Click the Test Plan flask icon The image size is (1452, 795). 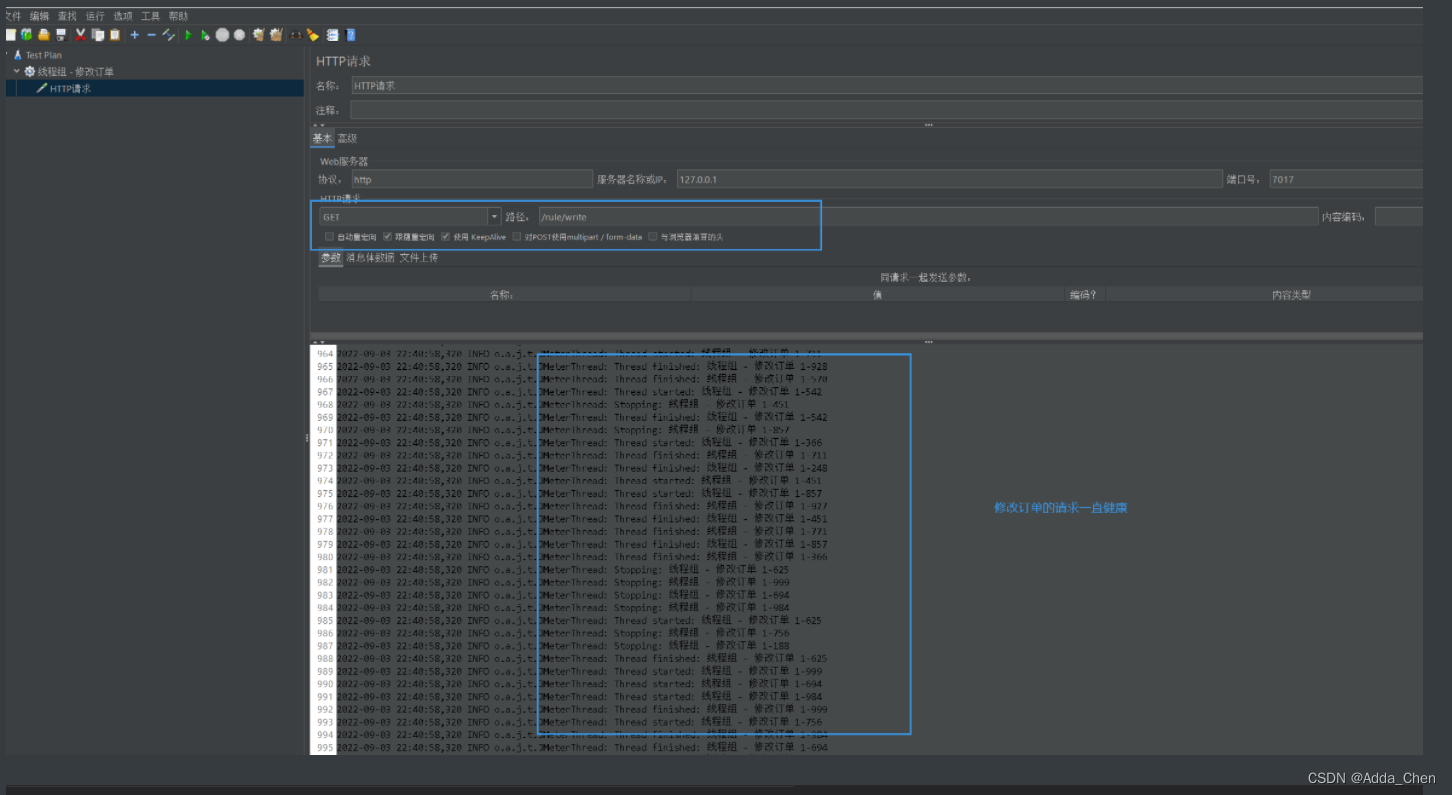(18, 55)
